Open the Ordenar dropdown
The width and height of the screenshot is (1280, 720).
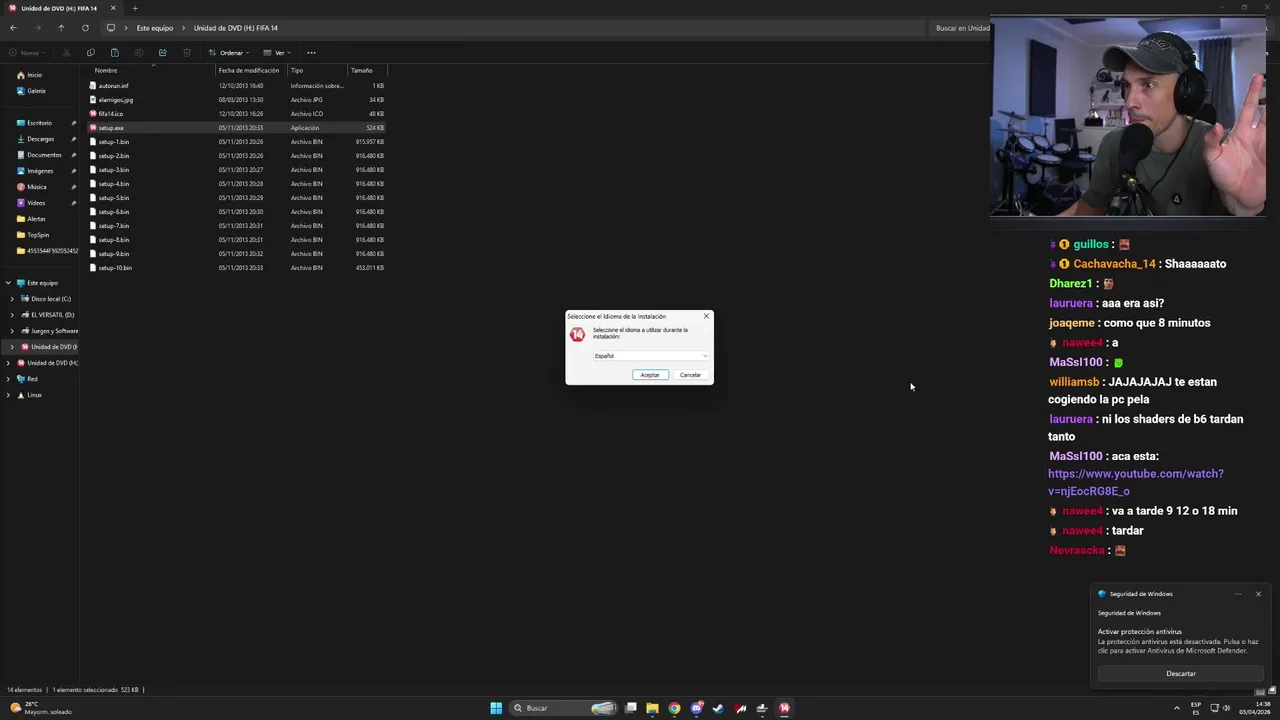(x=229, y=53)
